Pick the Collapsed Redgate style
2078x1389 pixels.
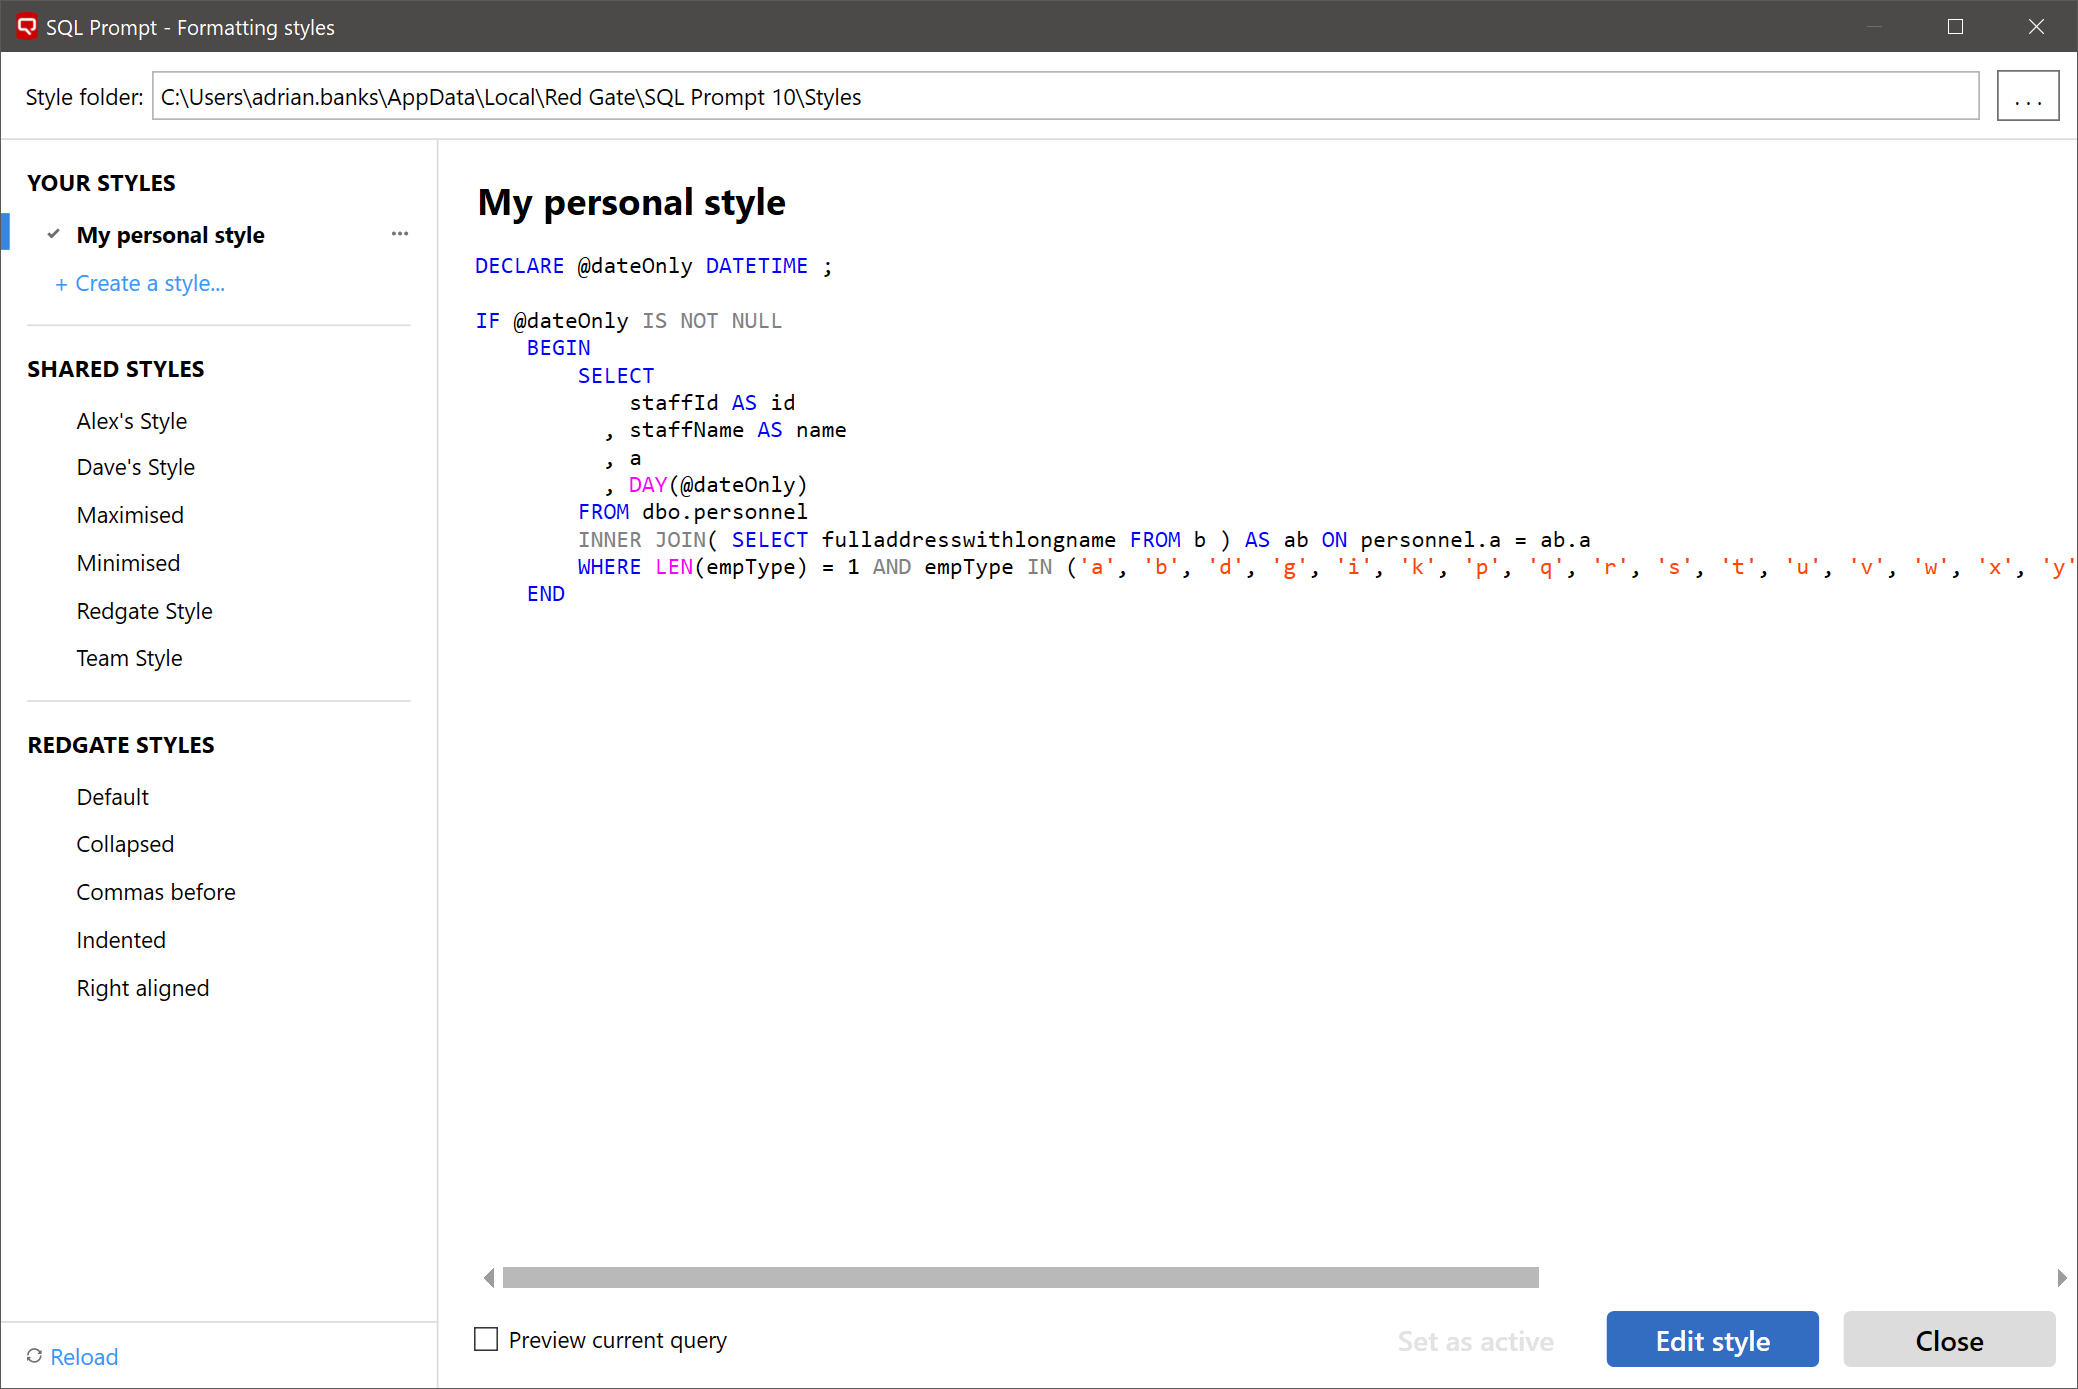(125, 844)
